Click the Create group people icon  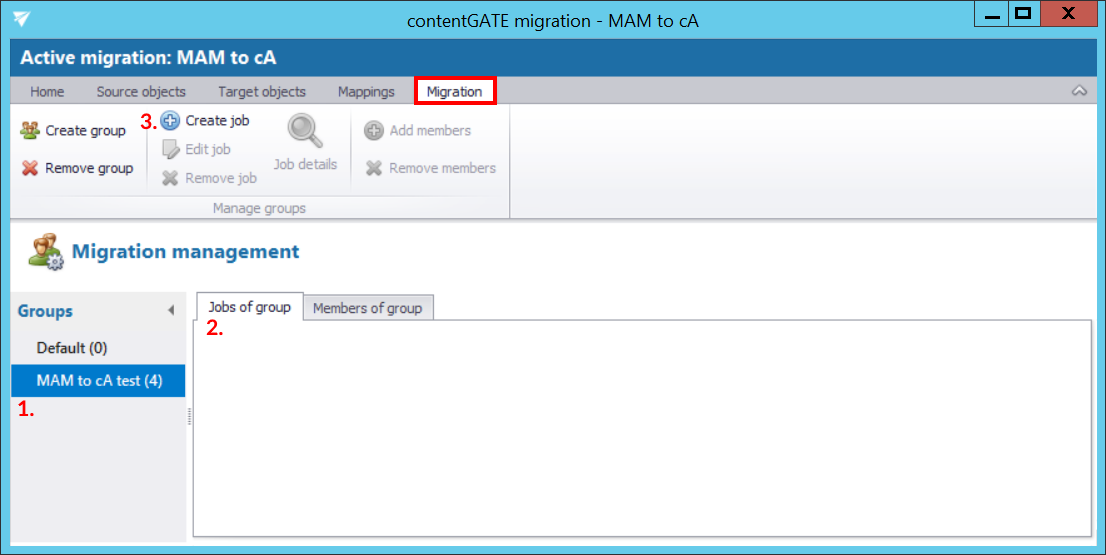click(x=30, y=130)
